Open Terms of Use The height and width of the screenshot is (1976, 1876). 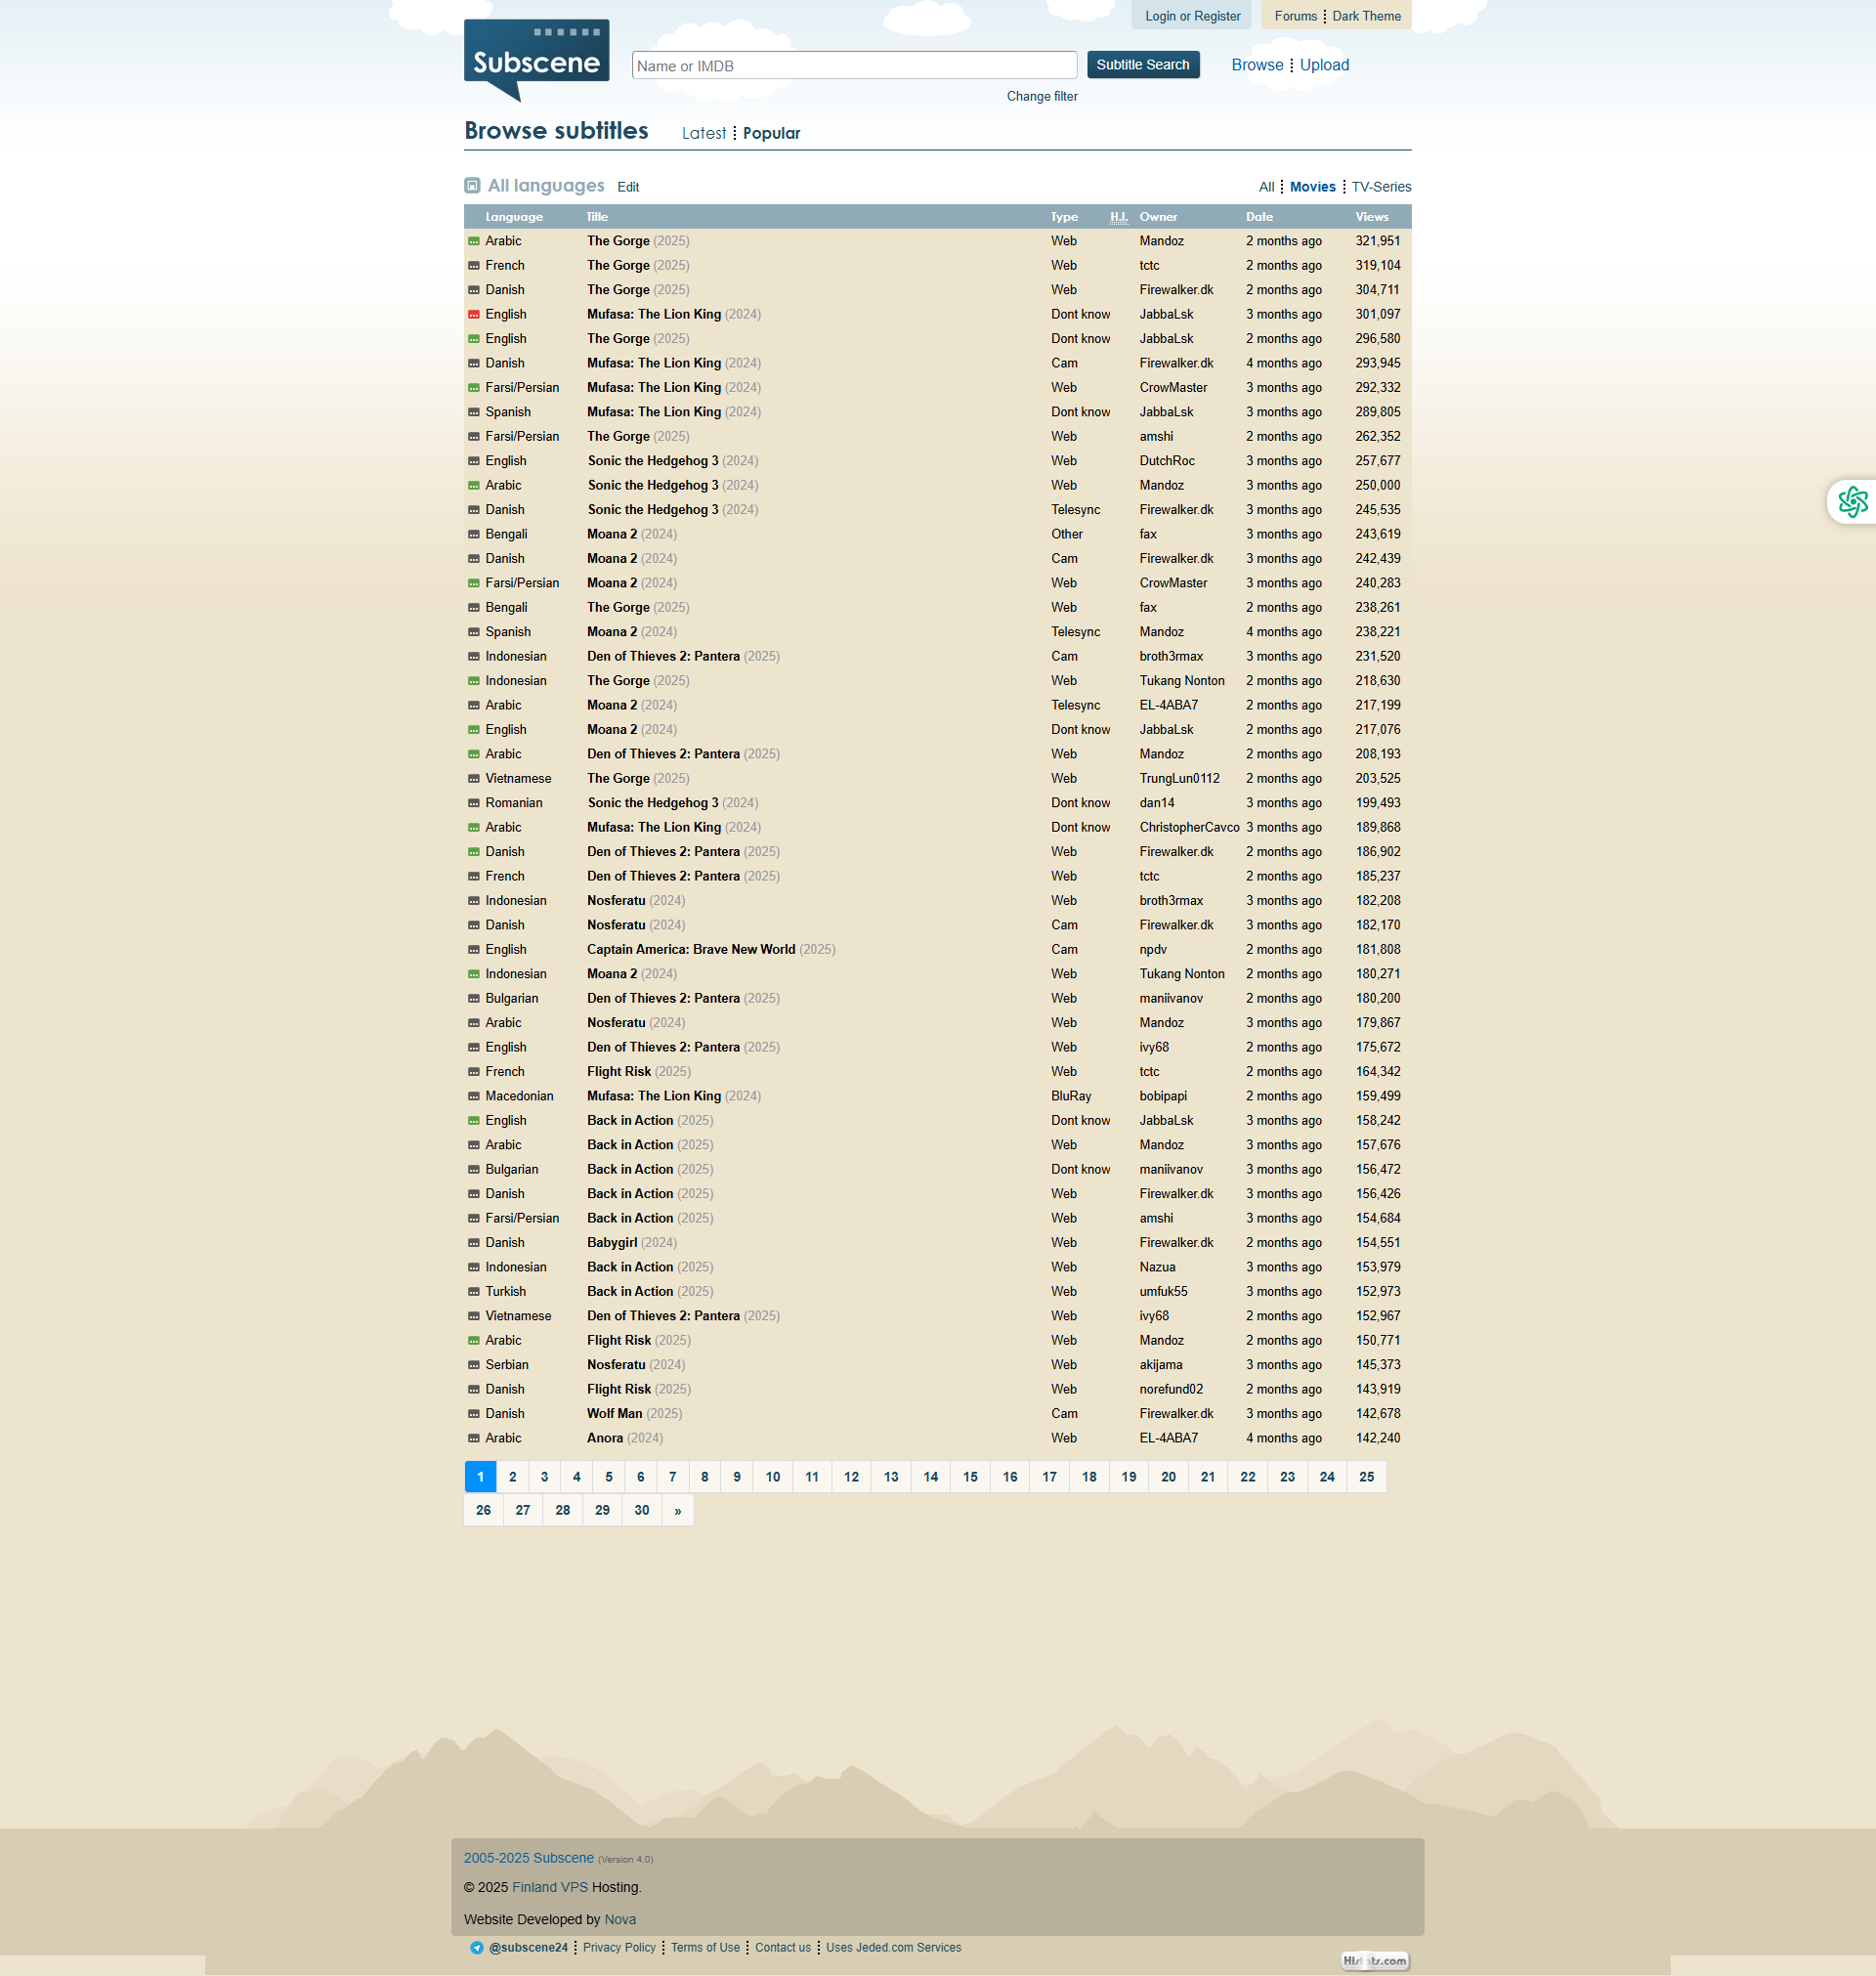point(705,1947)
